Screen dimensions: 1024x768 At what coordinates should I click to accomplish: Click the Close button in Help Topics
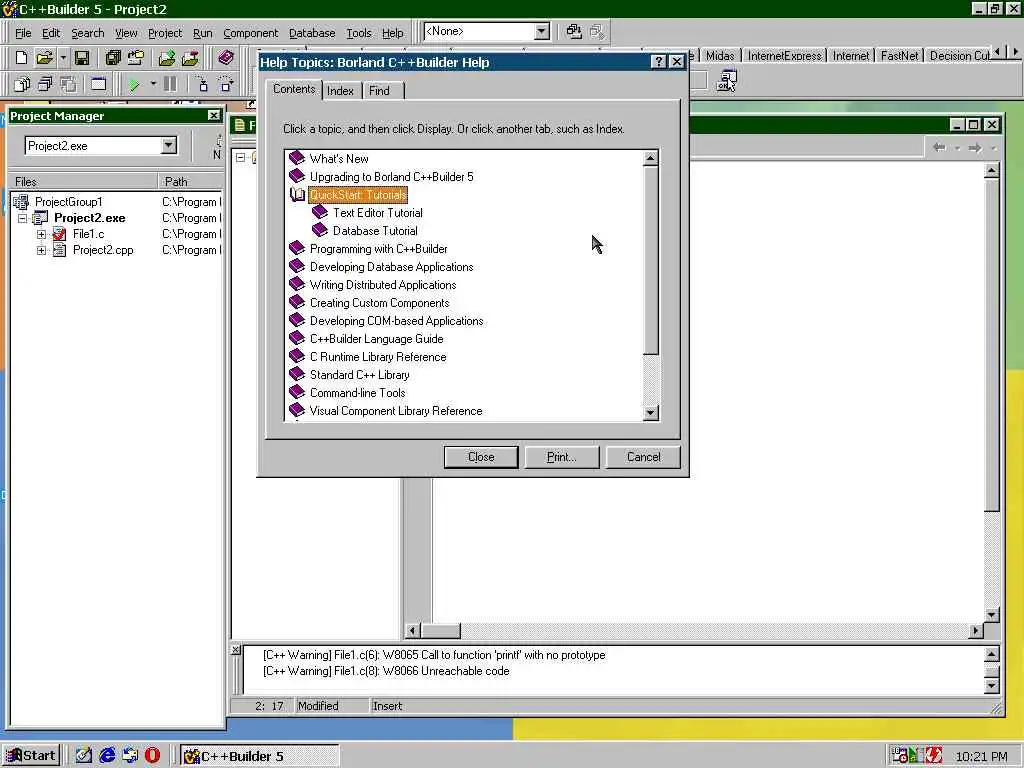[481, 457]
